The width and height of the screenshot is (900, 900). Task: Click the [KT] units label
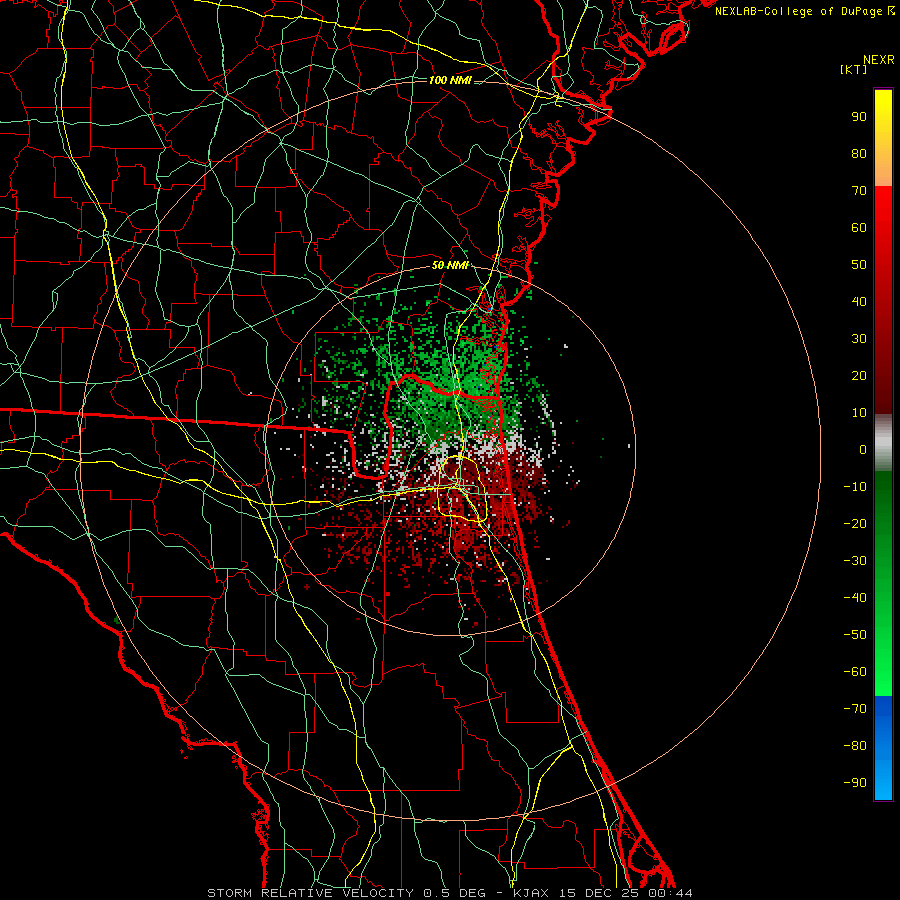coord(854,69)
